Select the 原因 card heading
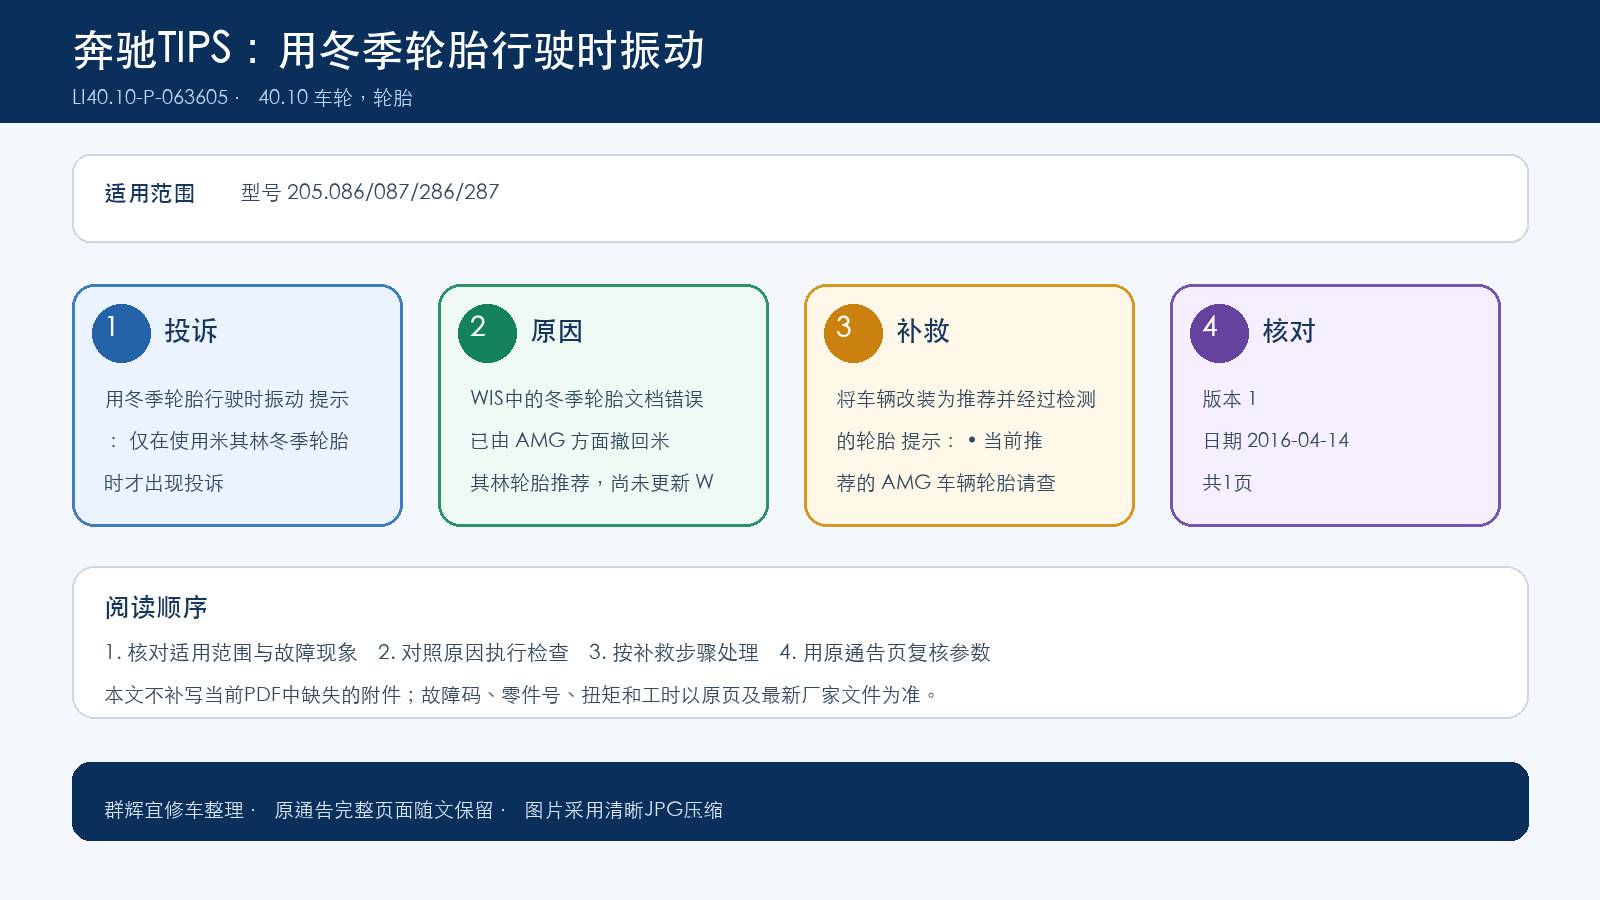This screenshot has width=1600, height=900. (x=557, y=331)
